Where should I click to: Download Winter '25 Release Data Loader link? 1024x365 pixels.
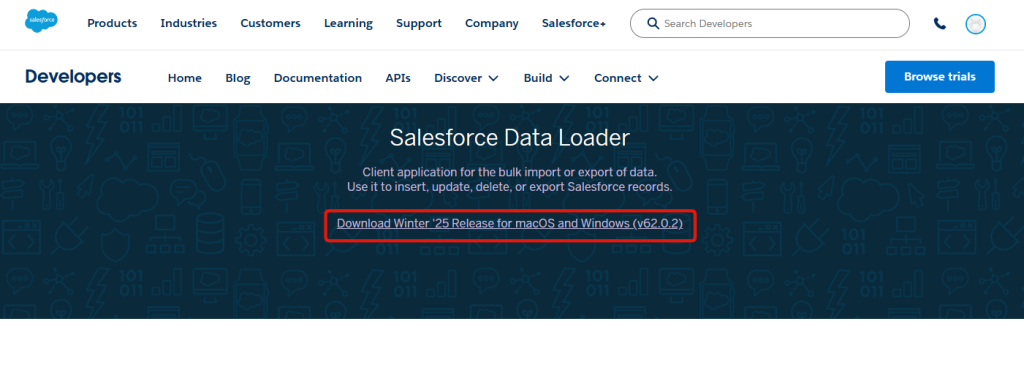509,223
